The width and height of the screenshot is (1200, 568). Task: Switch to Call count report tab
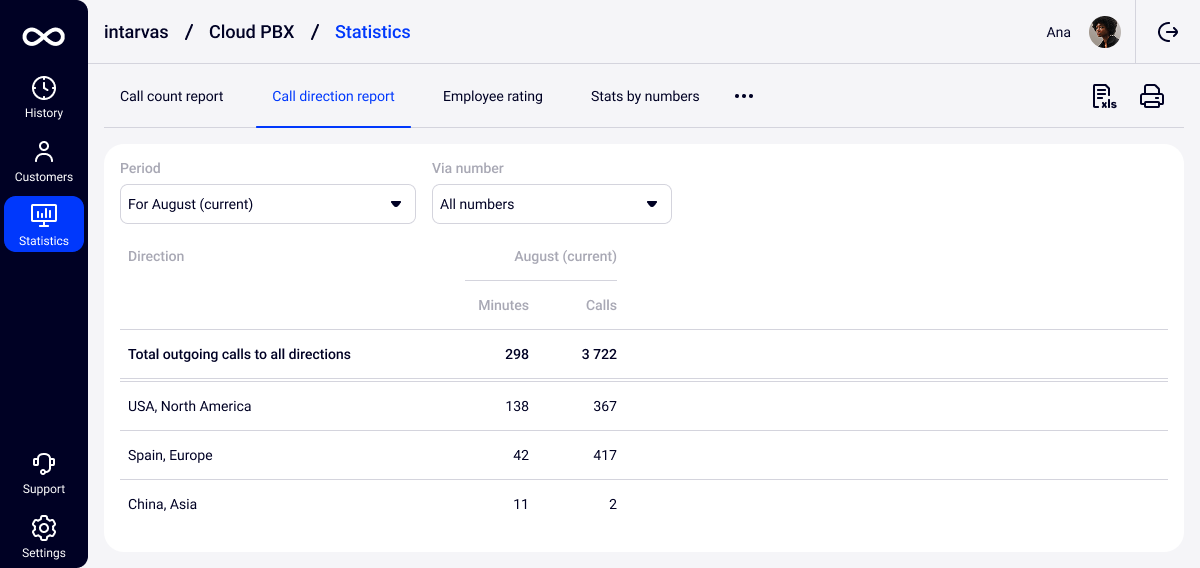tap(172, 96)
